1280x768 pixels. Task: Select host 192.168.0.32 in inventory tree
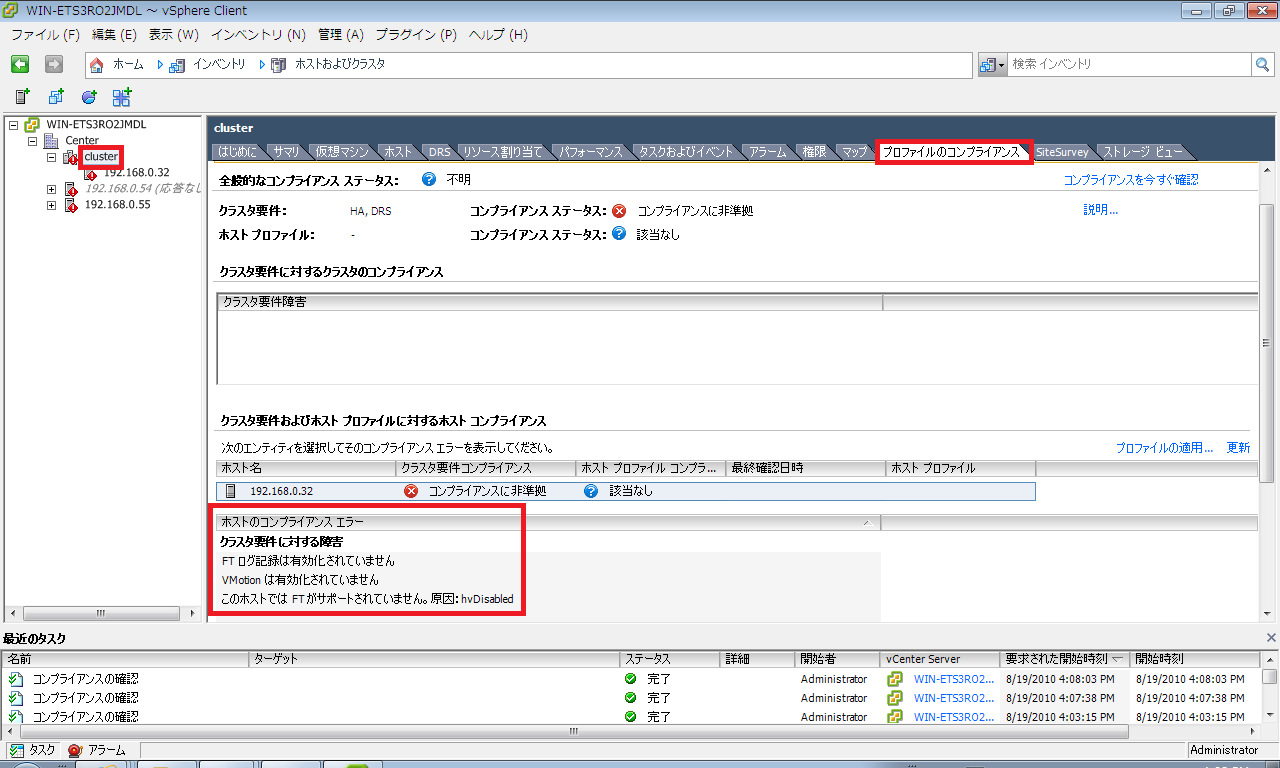pos(137,173)
